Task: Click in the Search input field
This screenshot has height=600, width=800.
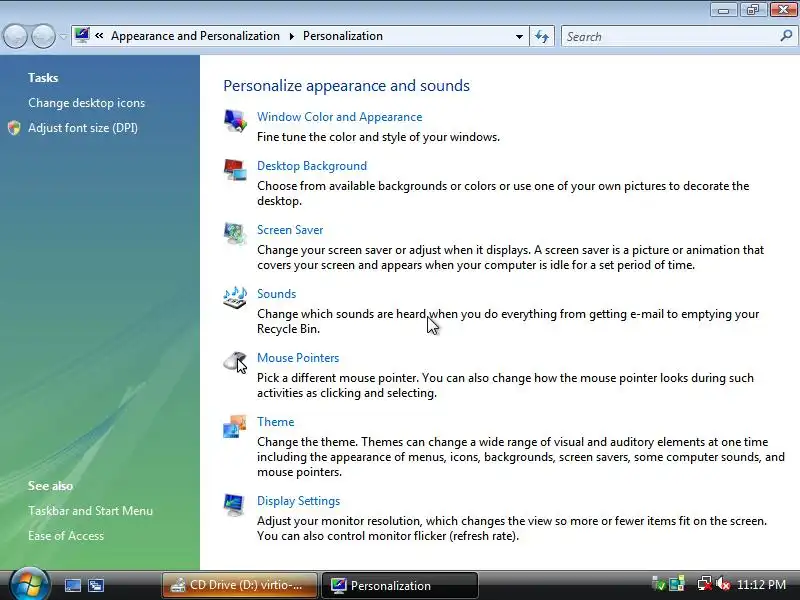Action: pyautogui.click(x=671, y=36)
